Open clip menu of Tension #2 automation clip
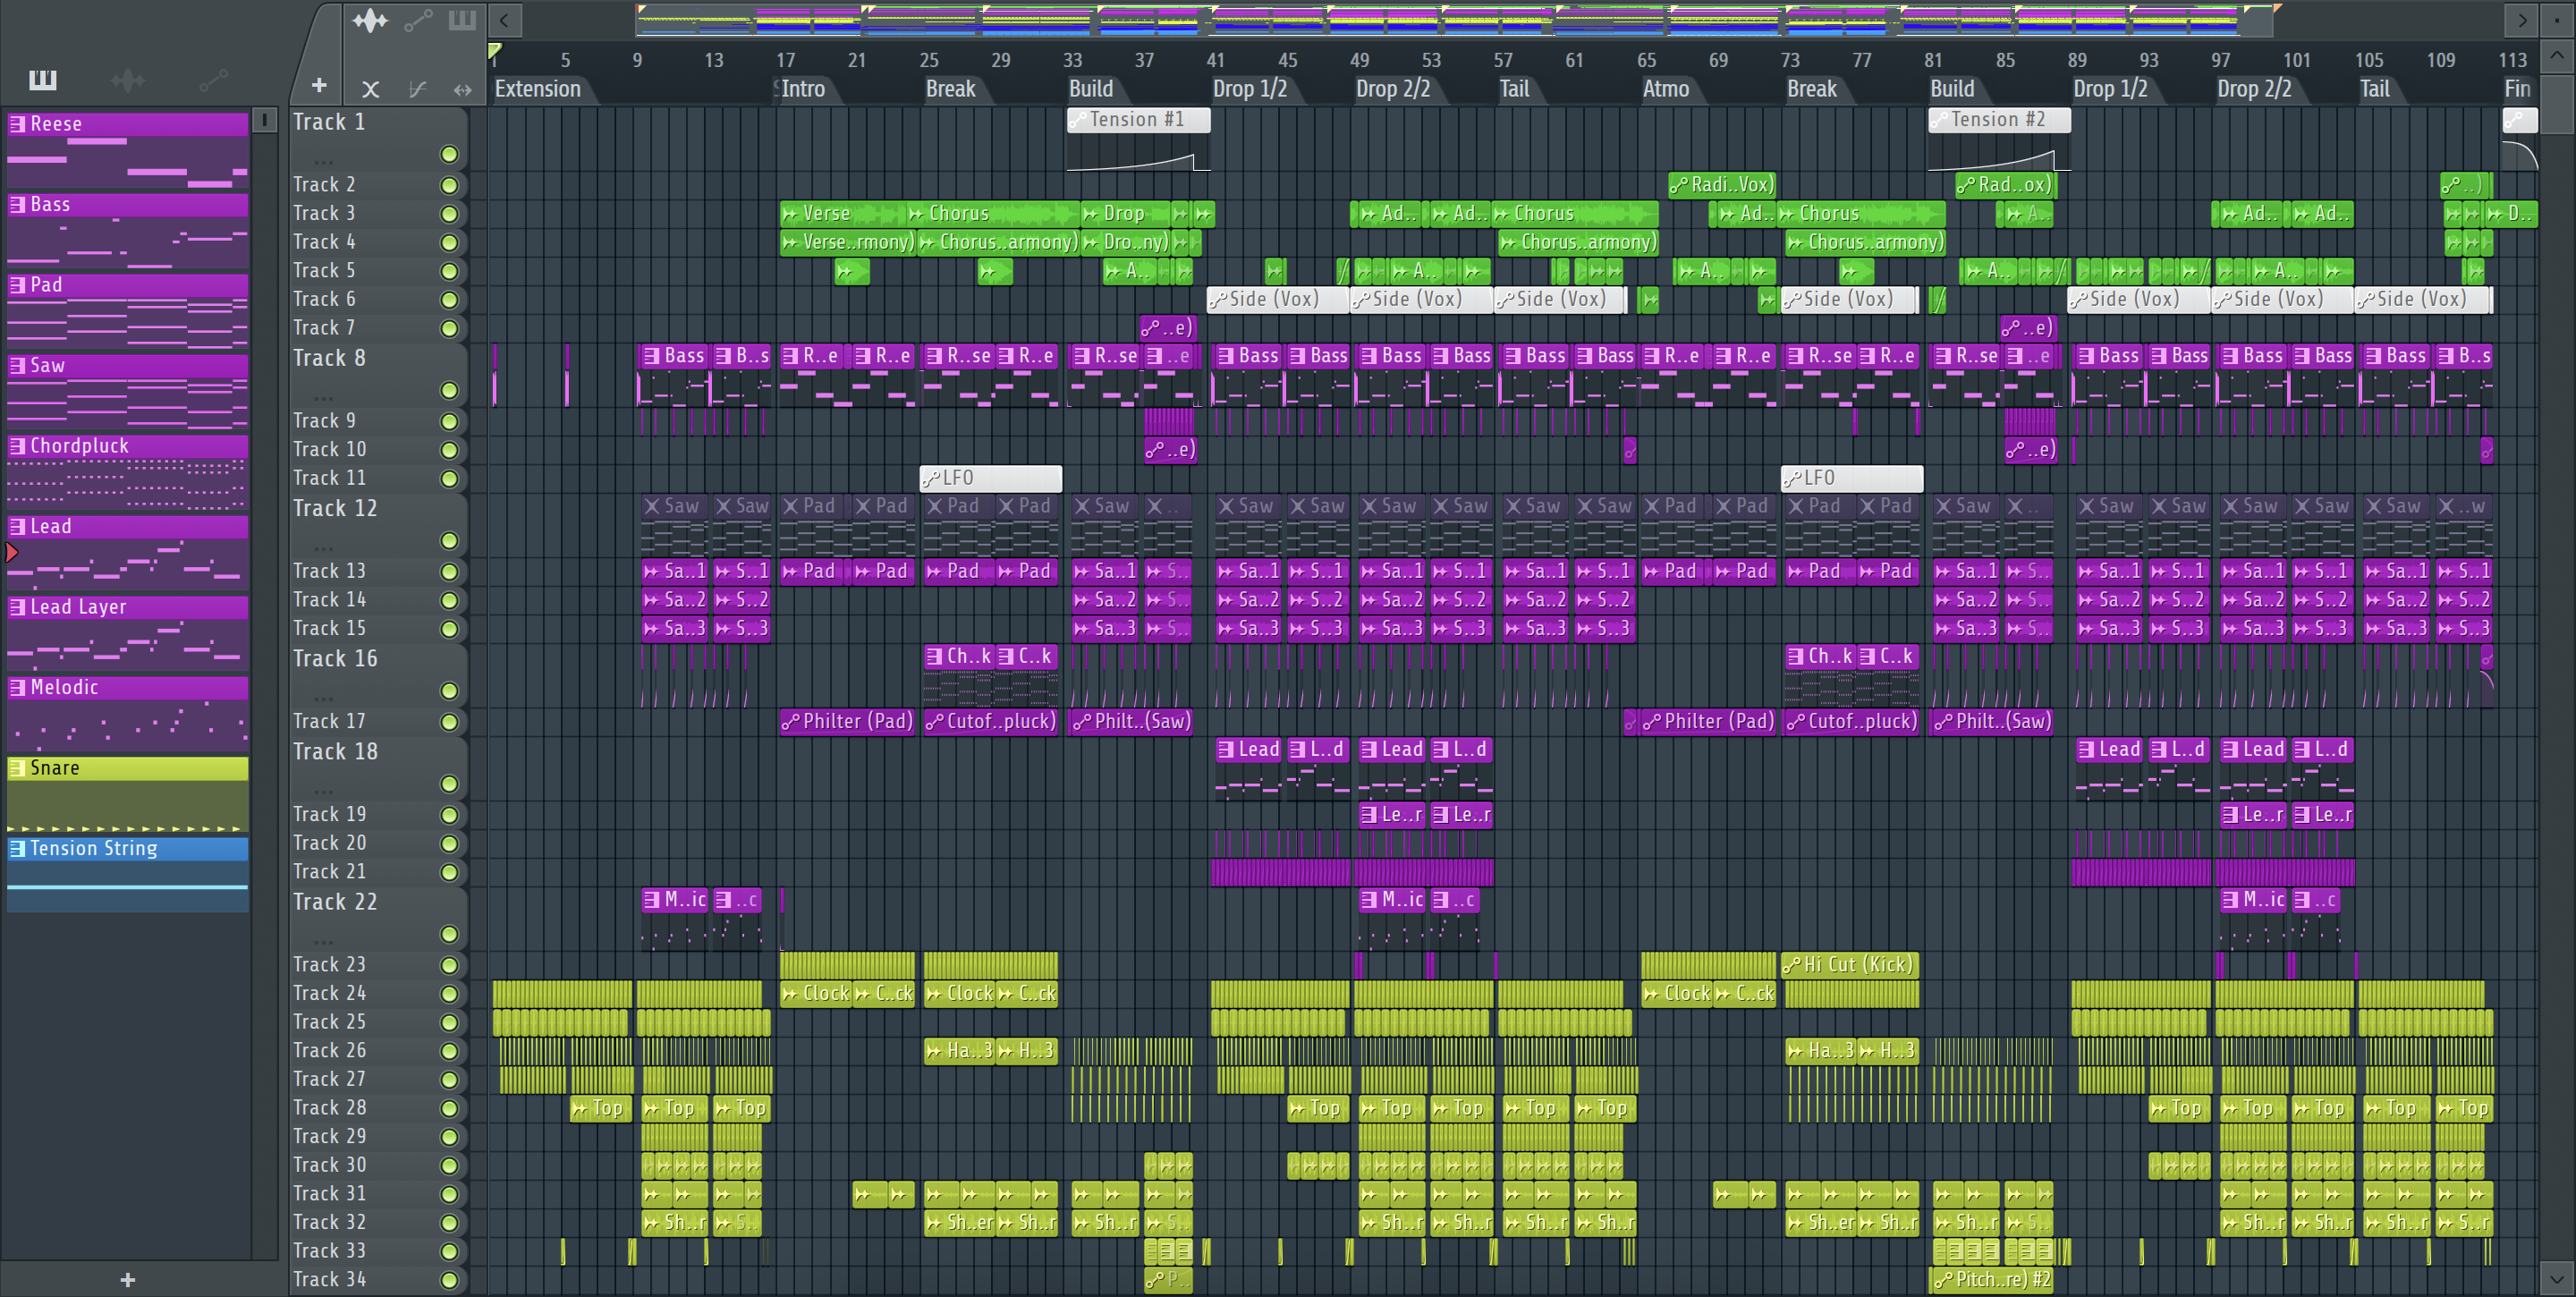The width and height of the screenshot is (2576, 1297). click(x=1939, y=120)
